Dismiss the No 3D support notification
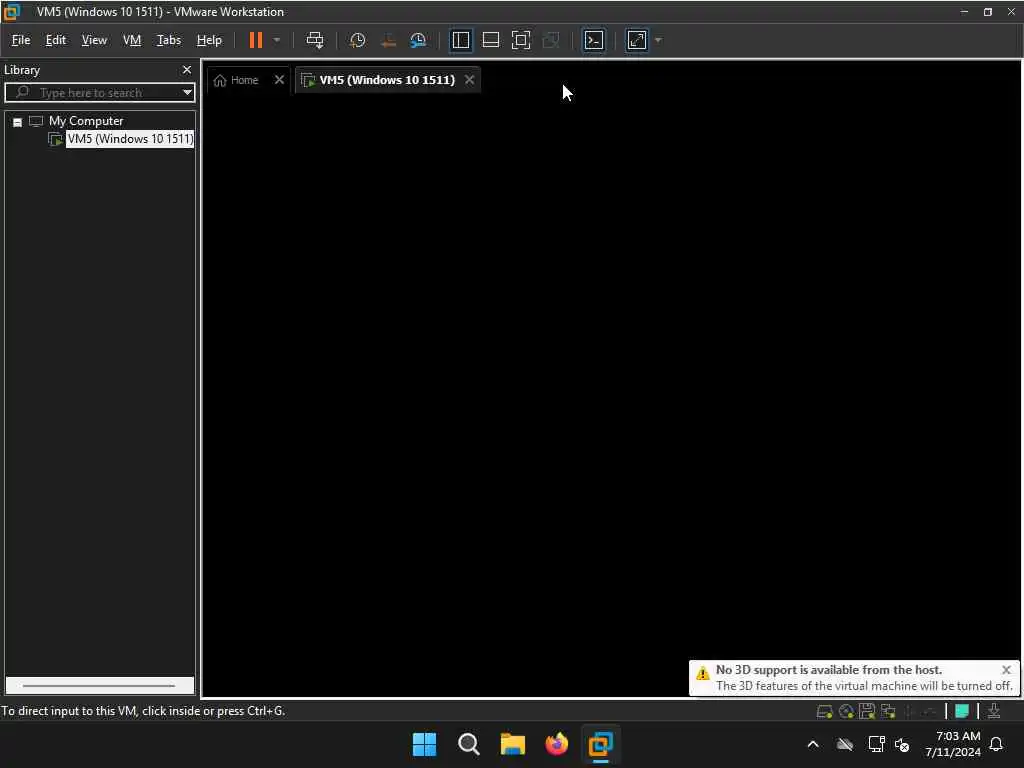The height and width of the screenshot is (768, 1024). click(x=1006, y=670)
